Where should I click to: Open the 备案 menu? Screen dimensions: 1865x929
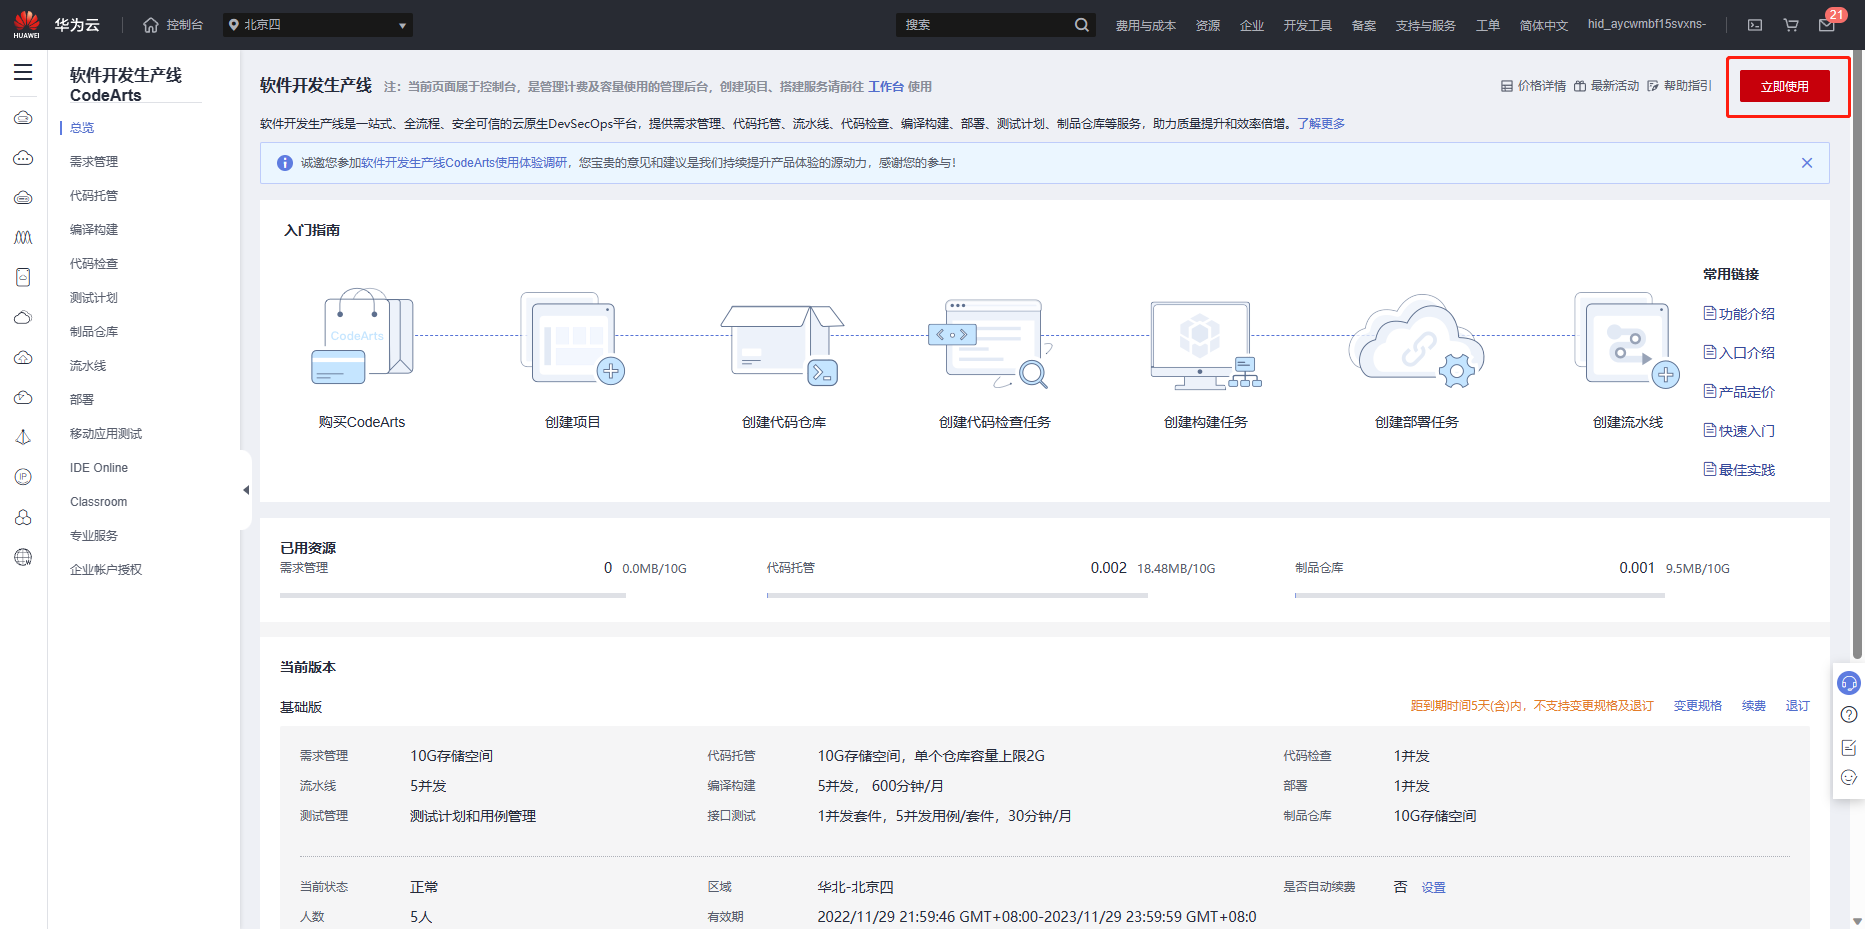(1363, 25)
